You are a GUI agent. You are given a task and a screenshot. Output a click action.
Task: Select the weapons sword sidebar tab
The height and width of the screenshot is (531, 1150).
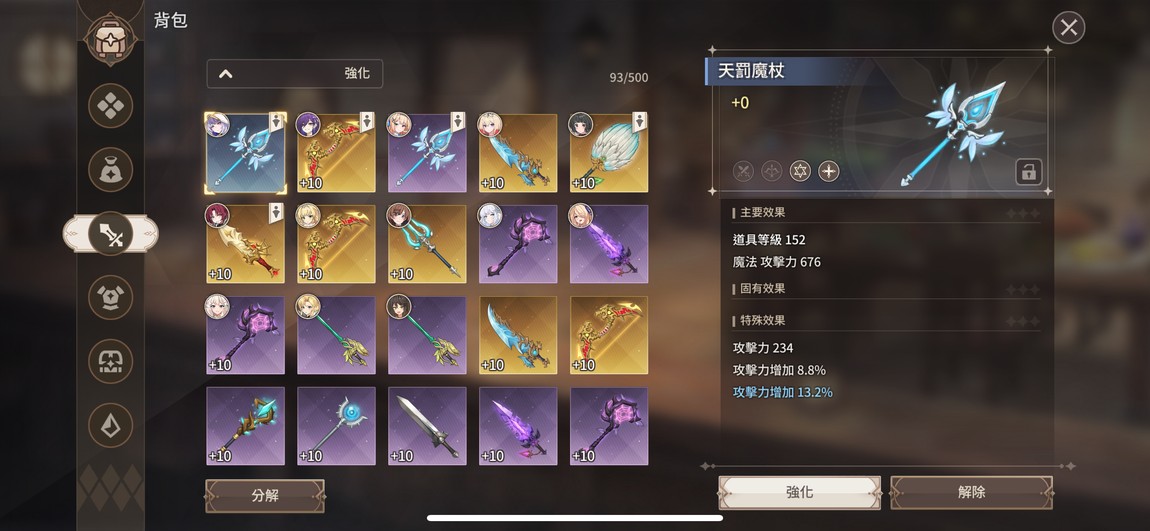tap(110, 234)
